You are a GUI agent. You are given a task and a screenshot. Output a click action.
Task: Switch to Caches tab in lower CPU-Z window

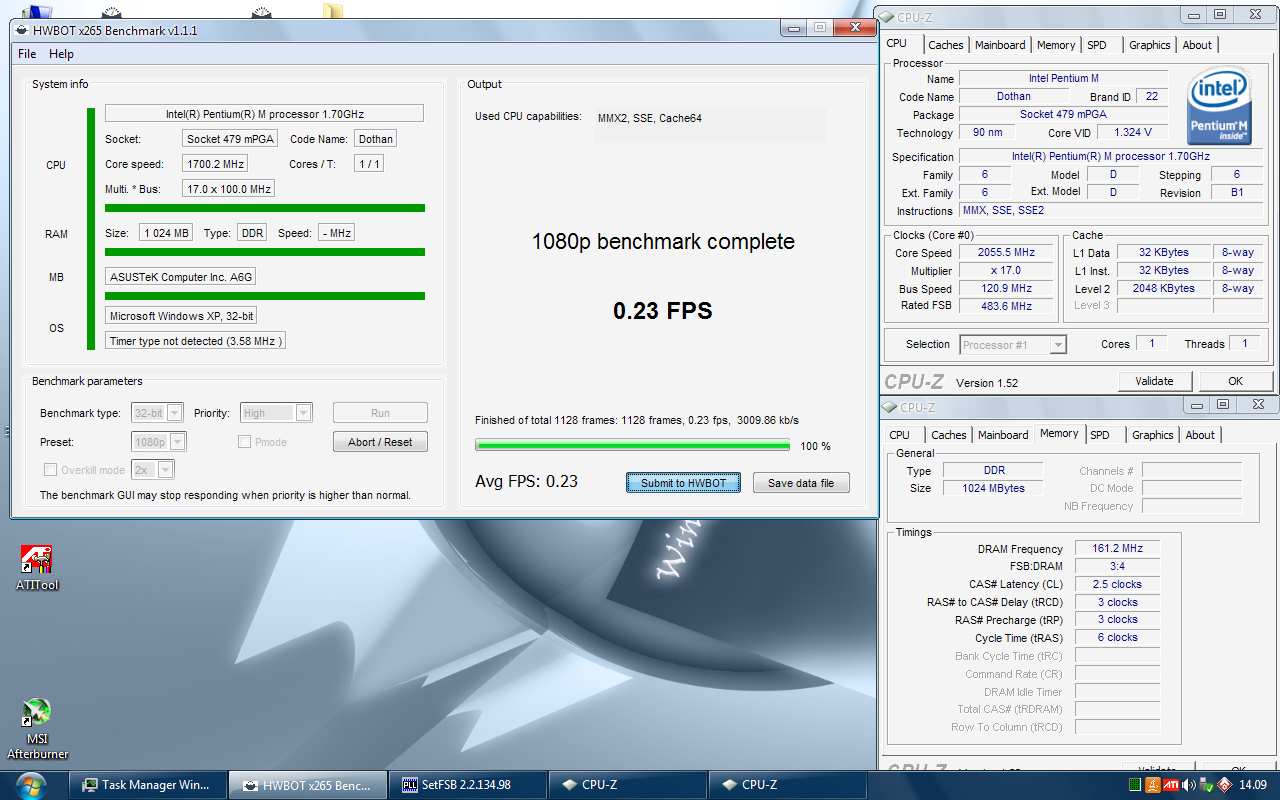point(949,435)
